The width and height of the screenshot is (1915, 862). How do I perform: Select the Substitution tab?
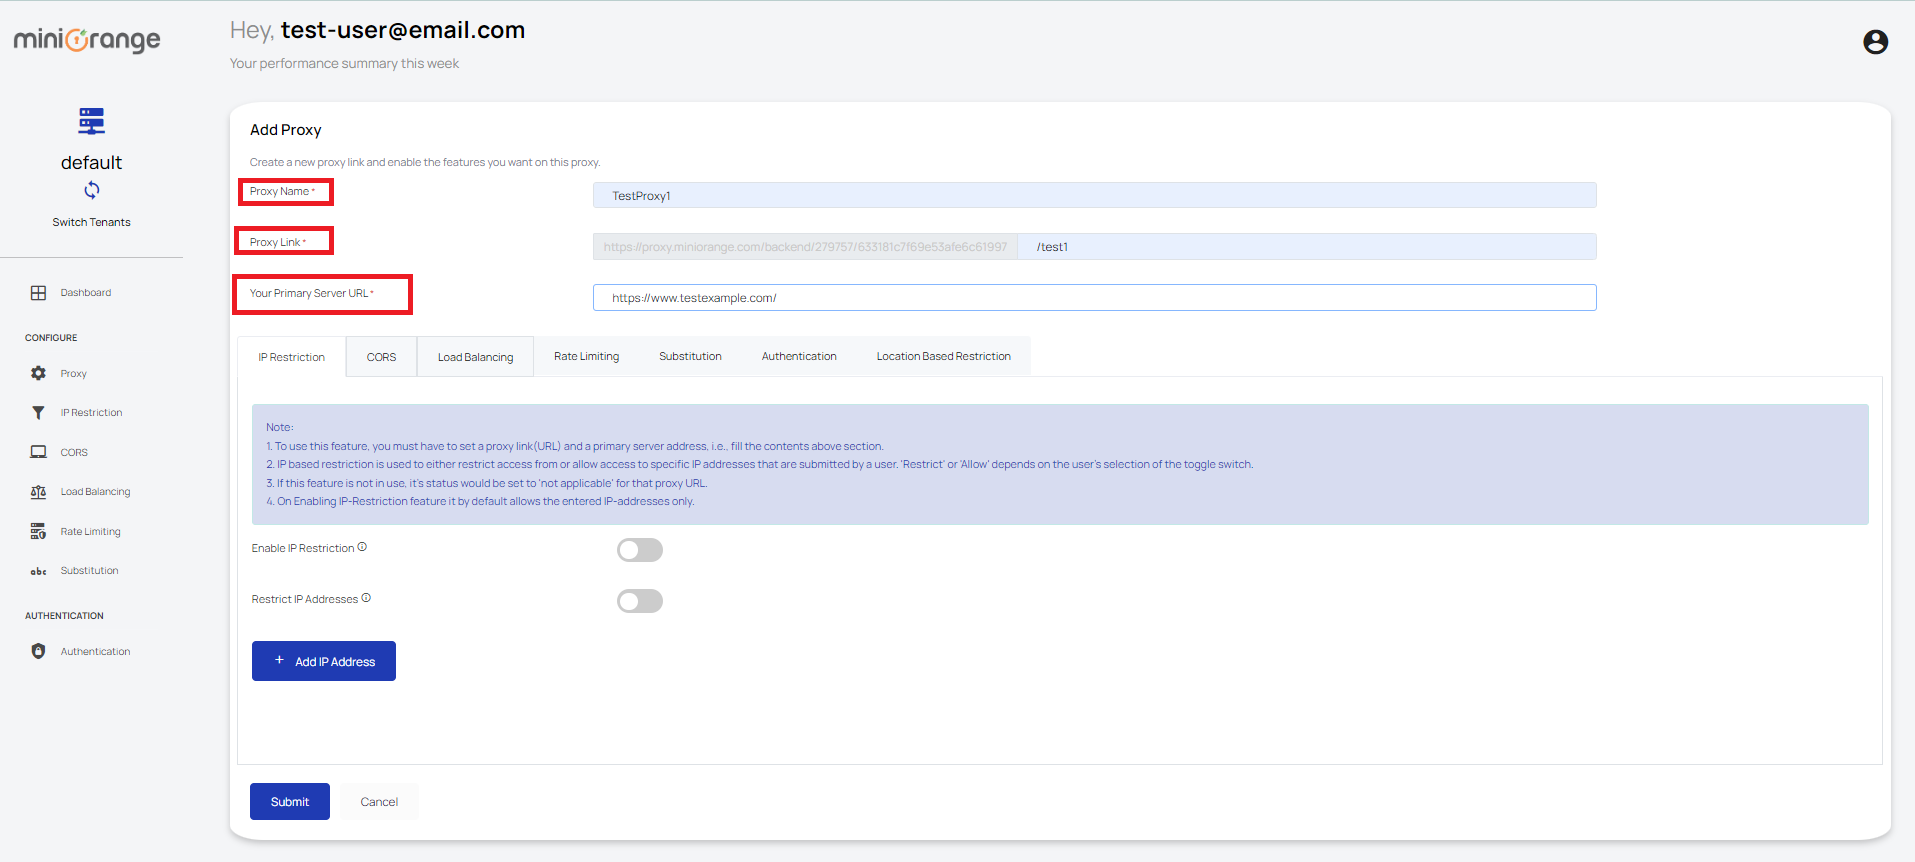690,356
